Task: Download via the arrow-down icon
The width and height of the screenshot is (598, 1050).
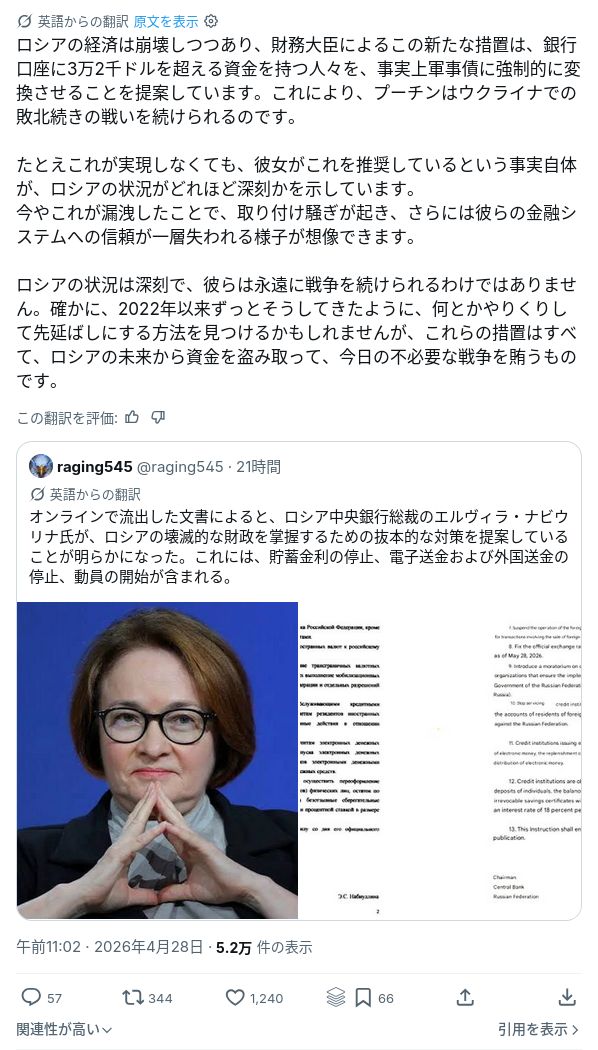Action: (x=567, y=997)
